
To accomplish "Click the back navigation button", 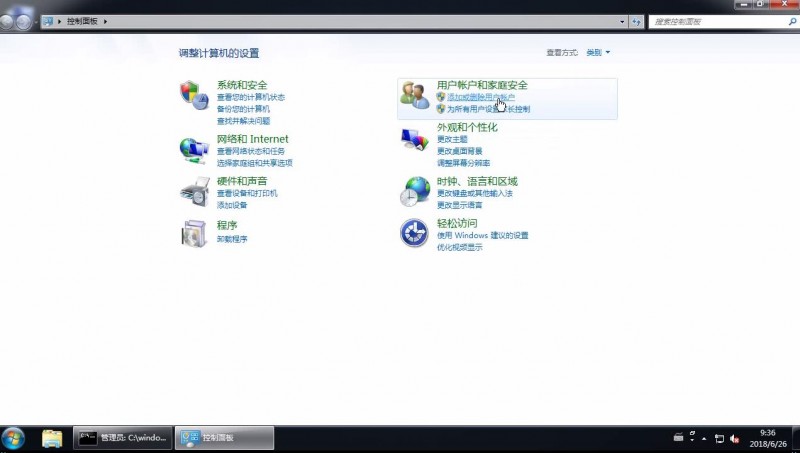I will 6,21.
